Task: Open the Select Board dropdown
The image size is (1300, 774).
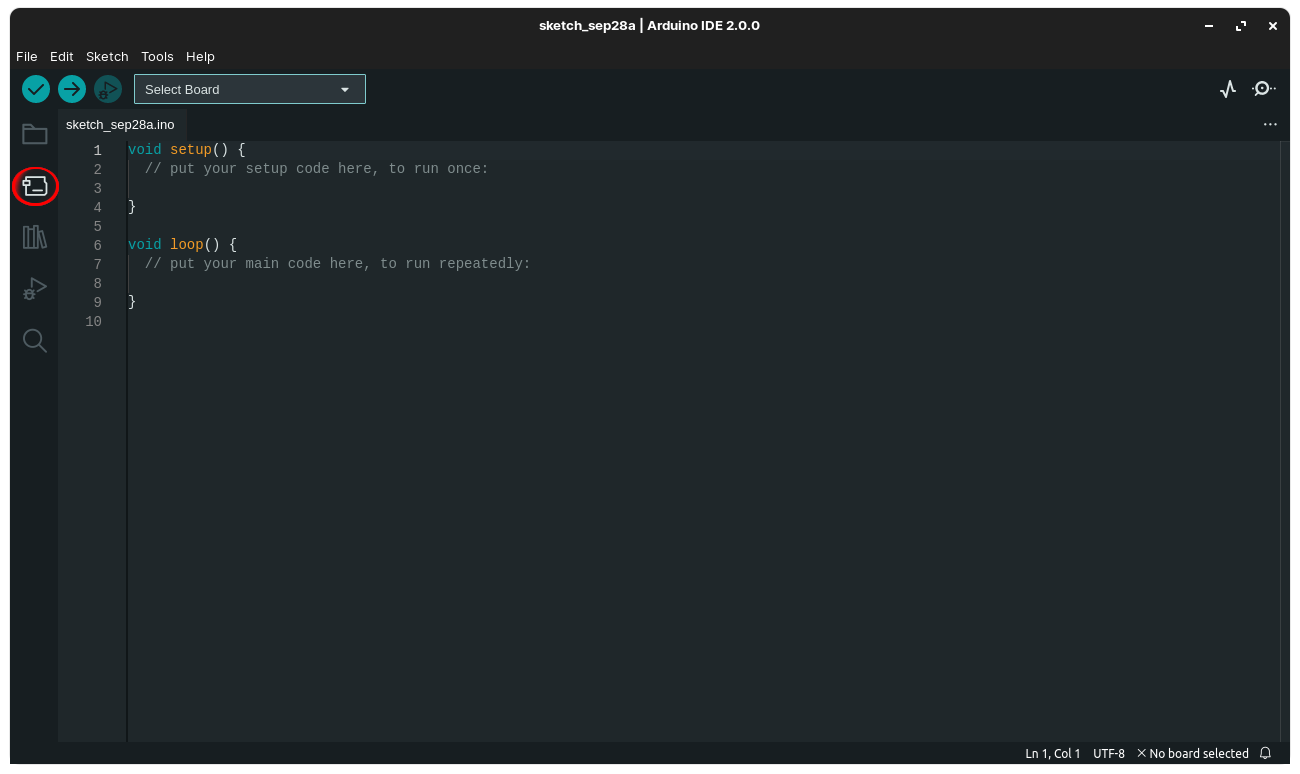Action: 250,89
